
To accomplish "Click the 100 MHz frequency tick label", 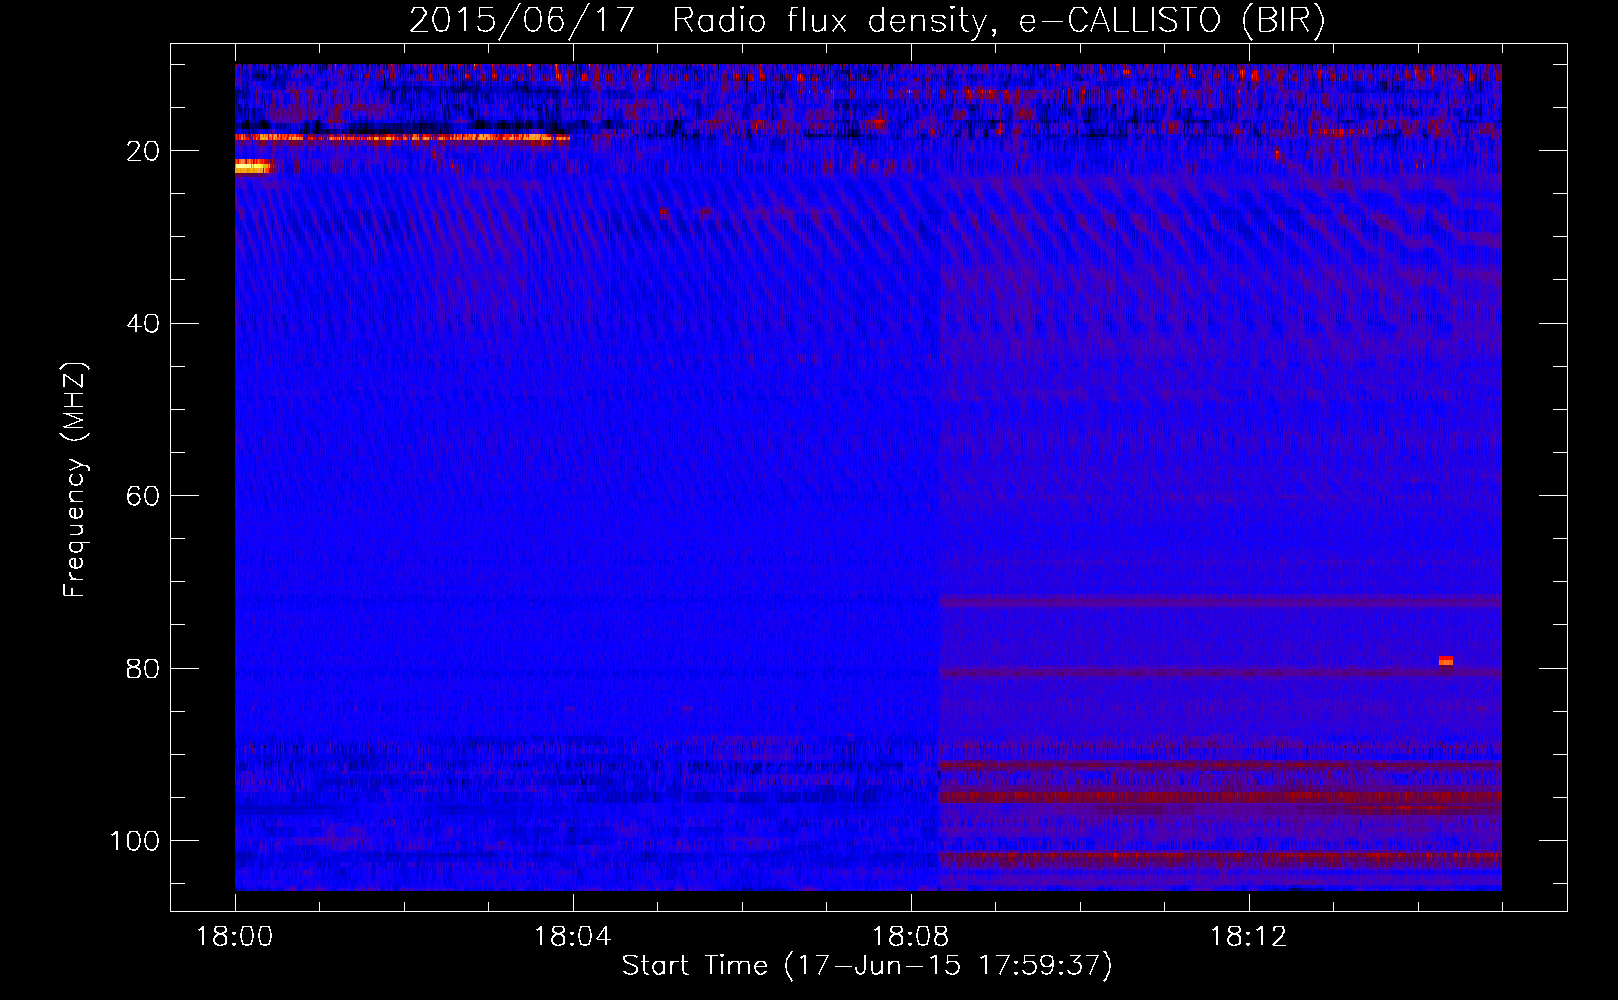I will pos(135,841).
